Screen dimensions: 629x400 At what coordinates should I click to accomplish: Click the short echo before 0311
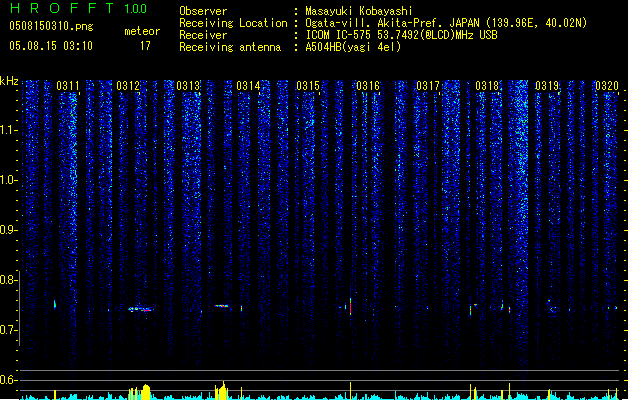[x=55, y=304]
